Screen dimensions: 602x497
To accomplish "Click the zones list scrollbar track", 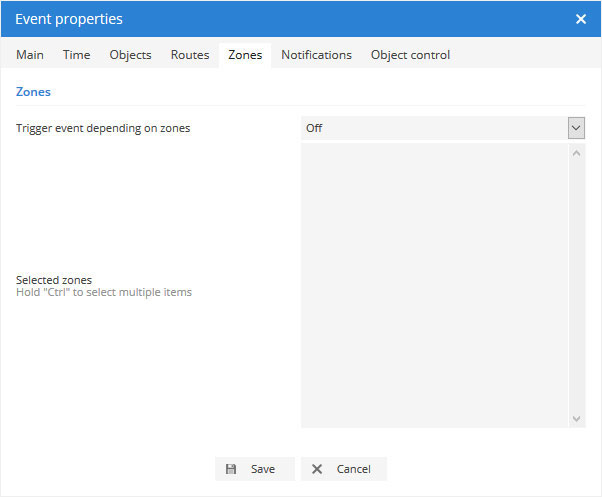I will [x=577, y=285].
